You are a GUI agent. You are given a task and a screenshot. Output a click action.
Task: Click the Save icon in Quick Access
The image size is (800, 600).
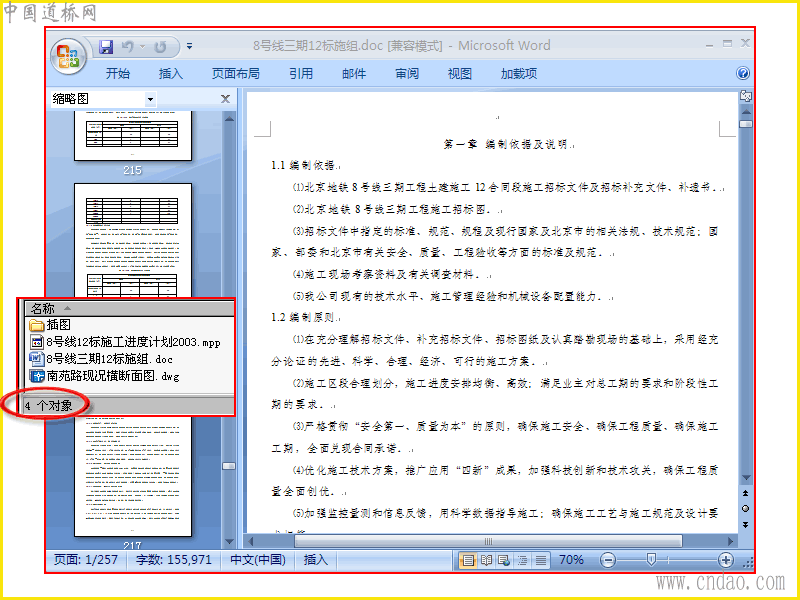(x=106, y=47)
